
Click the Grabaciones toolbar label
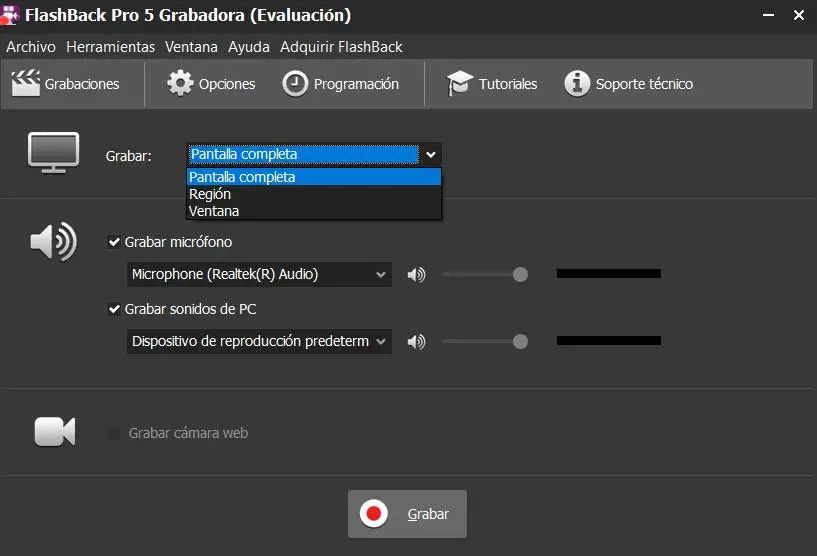point(82,84)
